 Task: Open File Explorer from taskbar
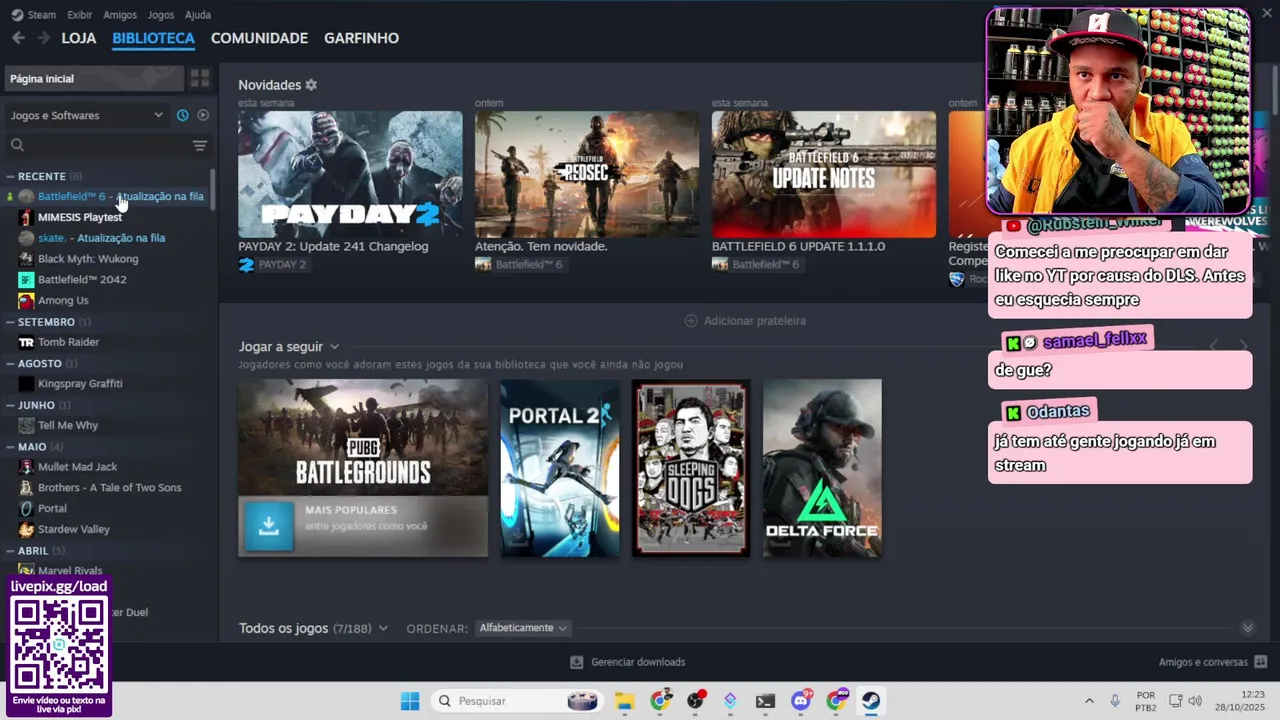pyautogui.click(x=625, y=701)
